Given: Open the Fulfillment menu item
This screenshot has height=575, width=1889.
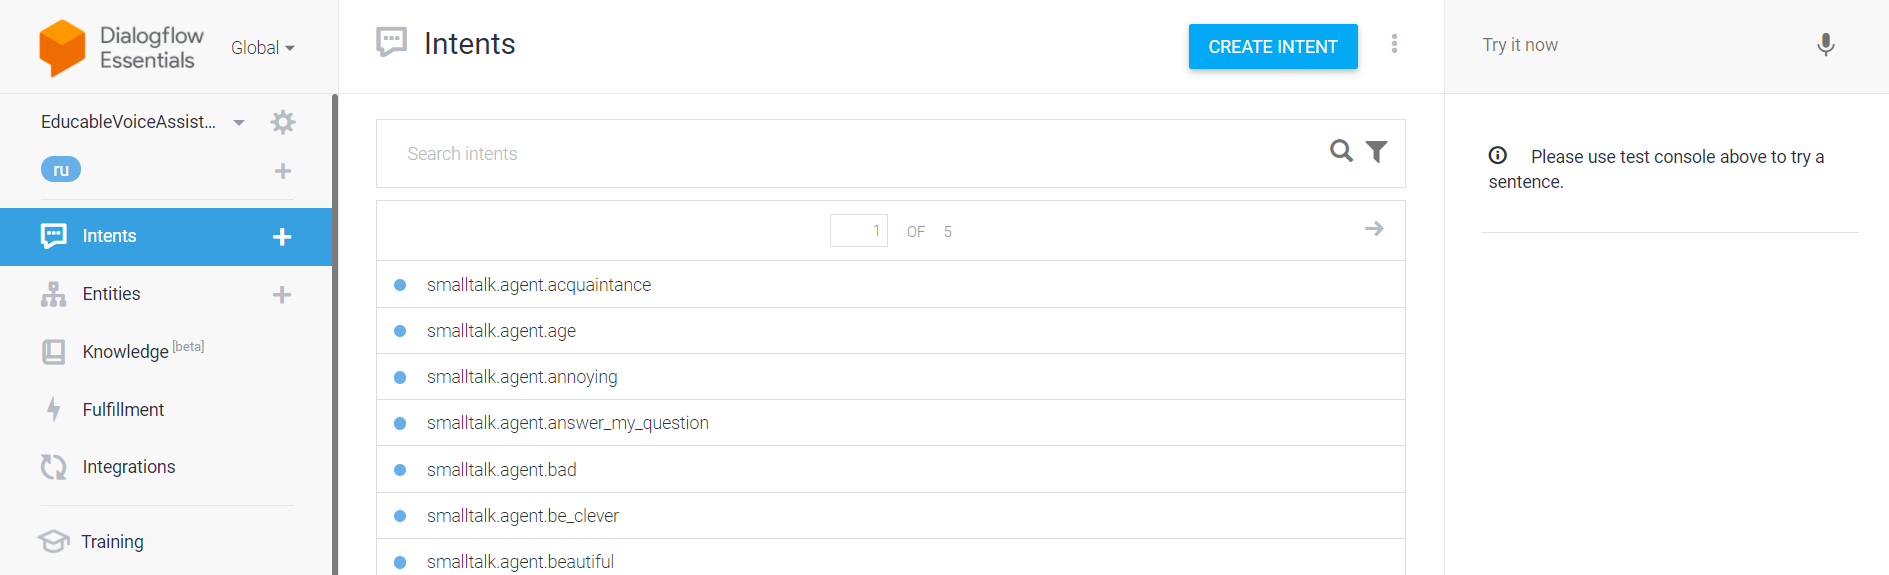Looking at the screenshot, I should tap(123, 410).
